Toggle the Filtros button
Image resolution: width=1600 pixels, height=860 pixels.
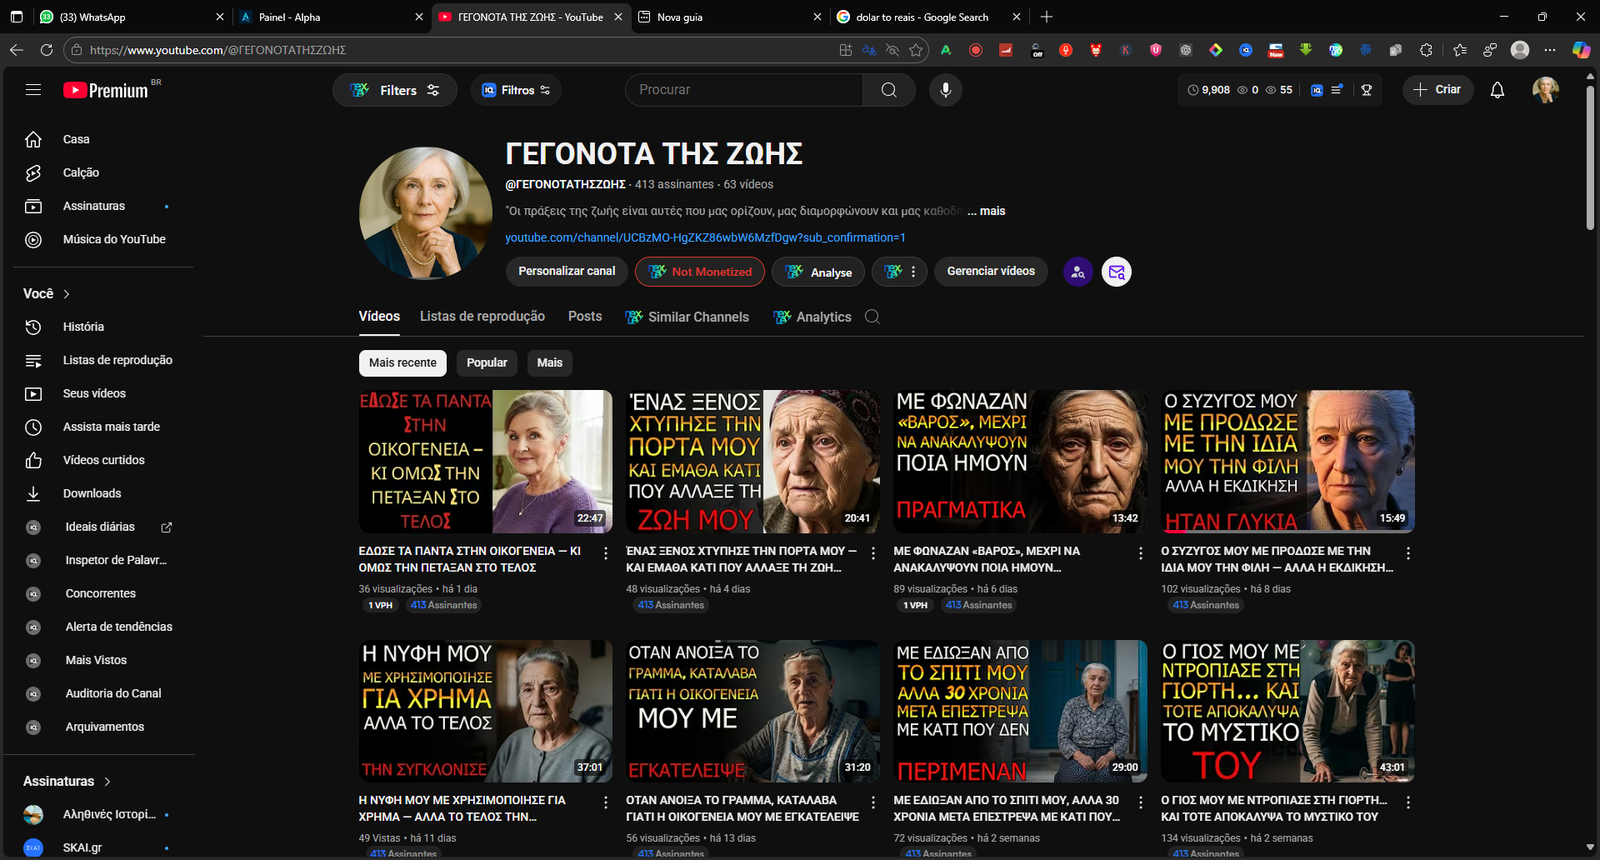point(516,90)
